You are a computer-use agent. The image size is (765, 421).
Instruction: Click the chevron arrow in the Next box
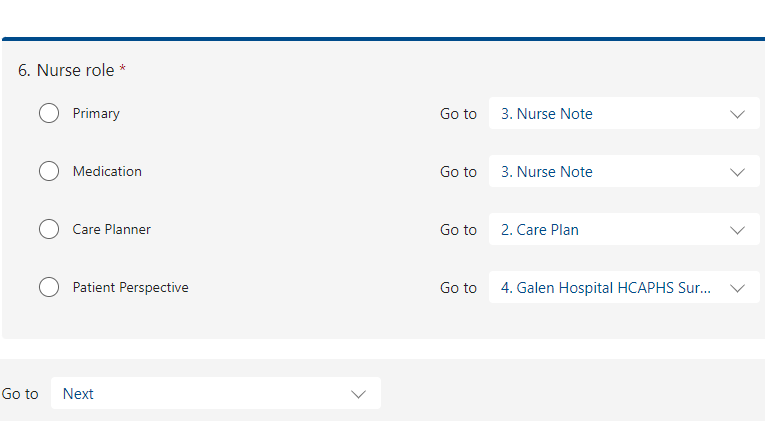(x=359, y=394)
